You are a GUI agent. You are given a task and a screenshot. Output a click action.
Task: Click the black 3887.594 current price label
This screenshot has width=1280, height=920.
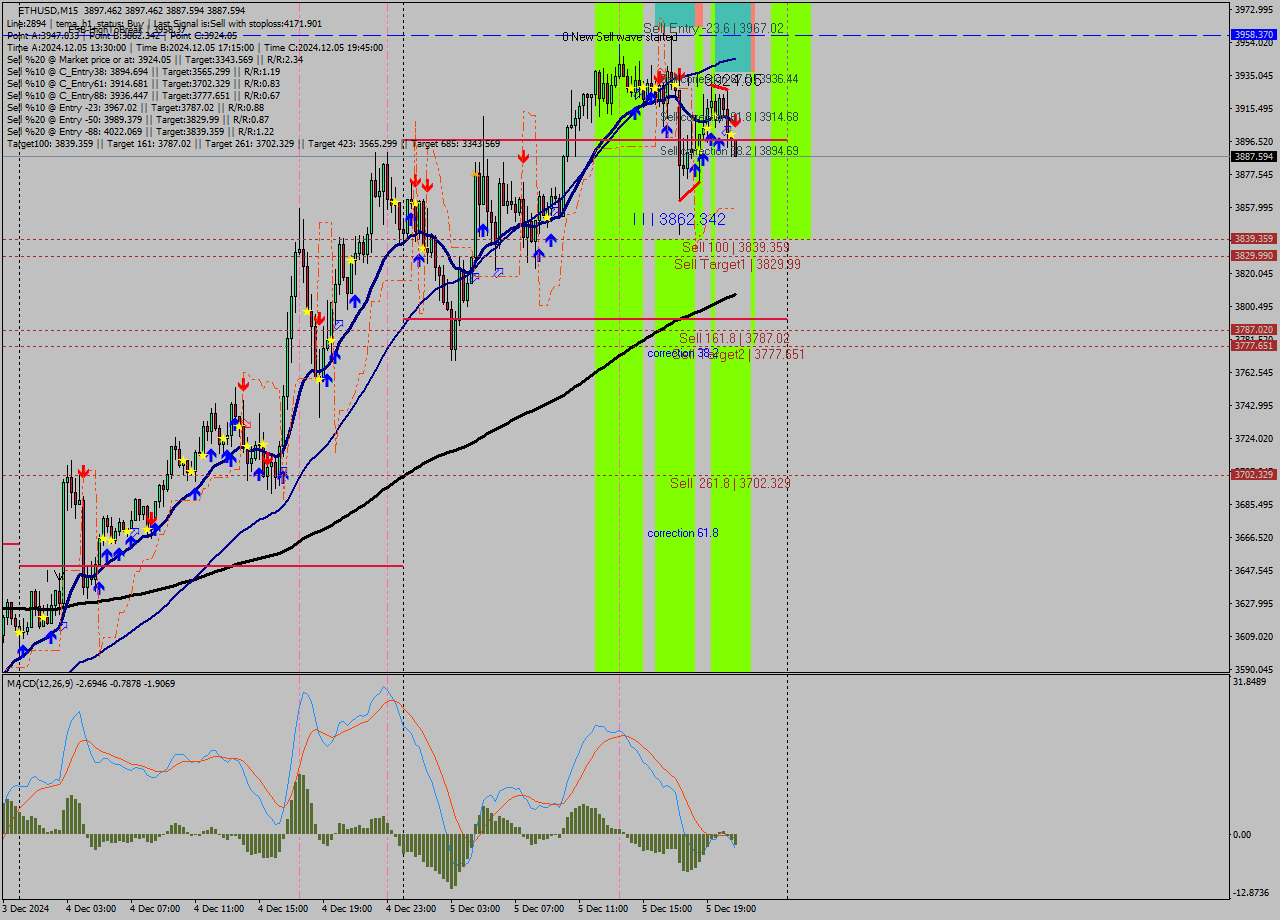point(1252,156)
